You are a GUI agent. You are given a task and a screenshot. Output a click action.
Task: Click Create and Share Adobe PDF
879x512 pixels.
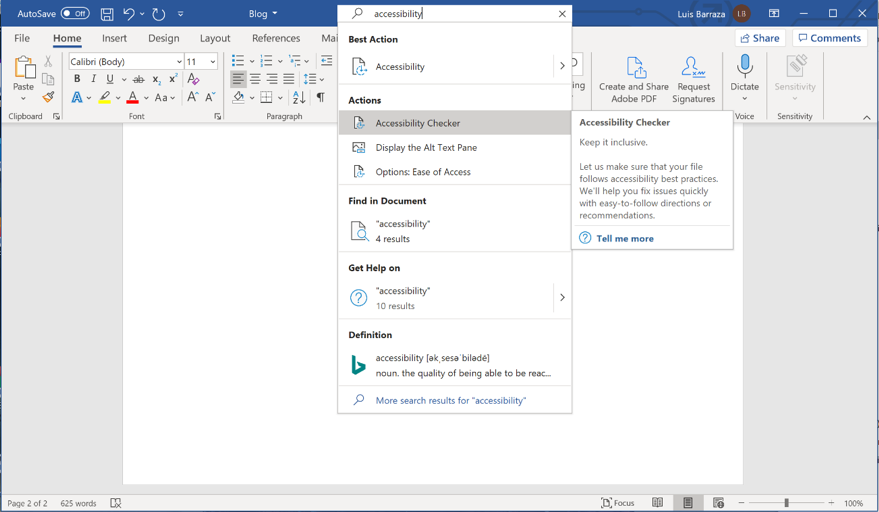pyautogui.click(x=633, y=80)
